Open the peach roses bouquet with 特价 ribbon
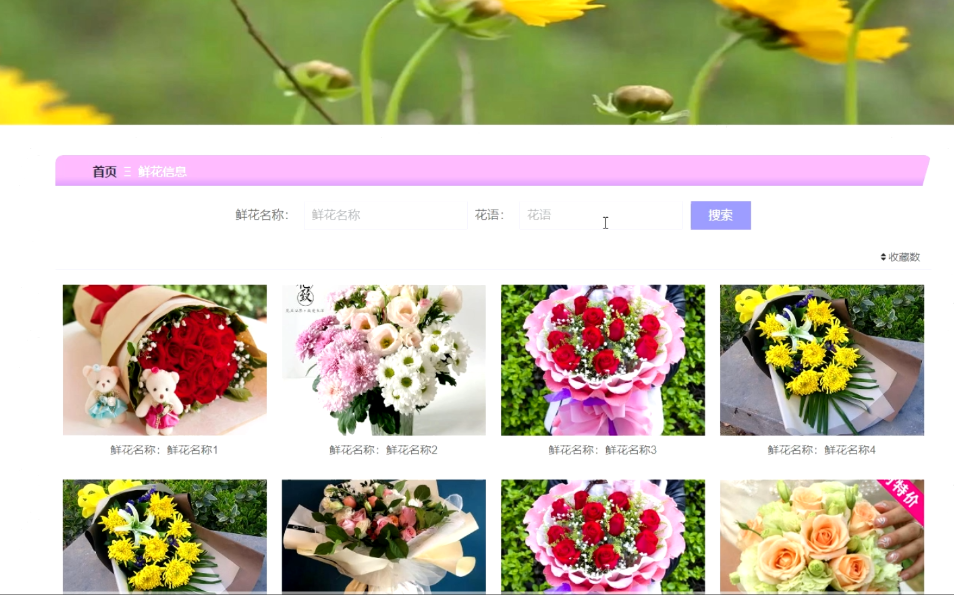 click(822, 536)
